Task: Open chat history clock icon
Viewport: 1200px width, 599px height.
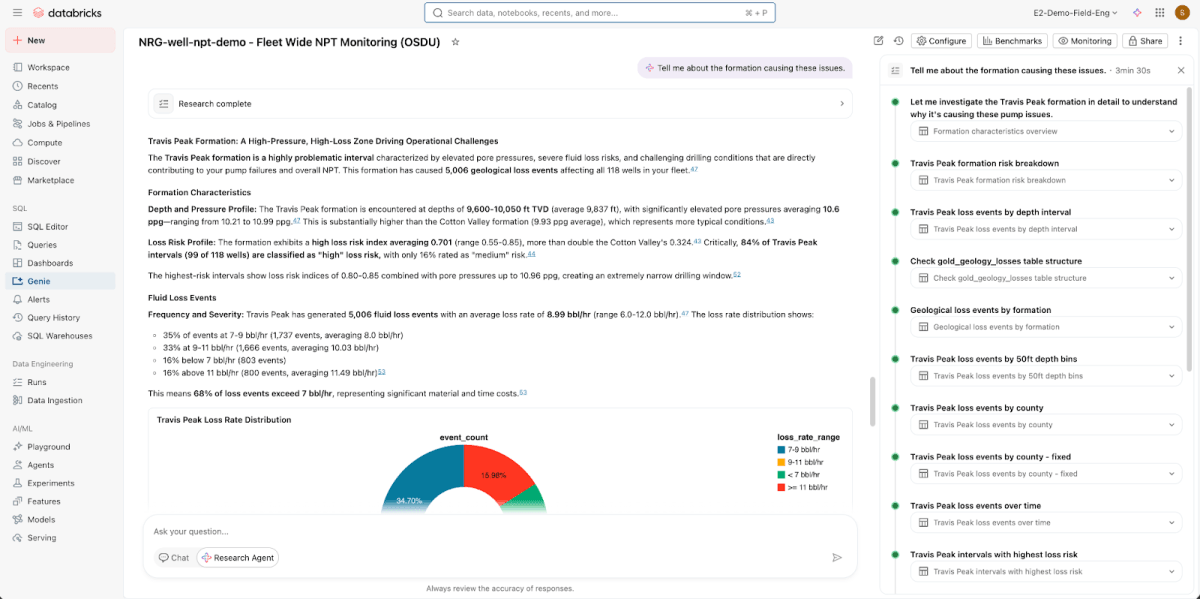Action: click(898, 41)
